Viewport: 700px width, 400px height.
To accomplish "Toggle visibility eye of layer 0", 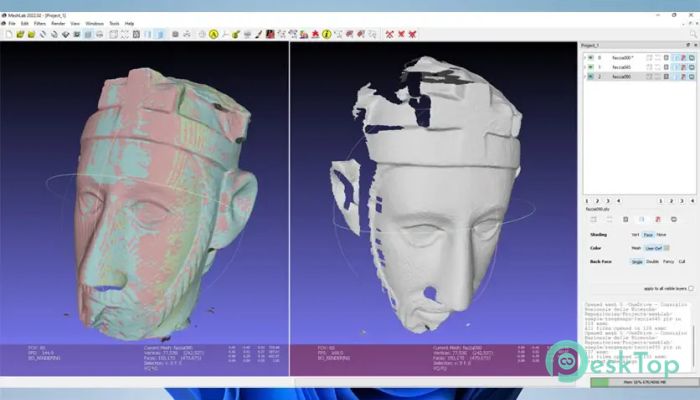I will (x=591, y=58).
